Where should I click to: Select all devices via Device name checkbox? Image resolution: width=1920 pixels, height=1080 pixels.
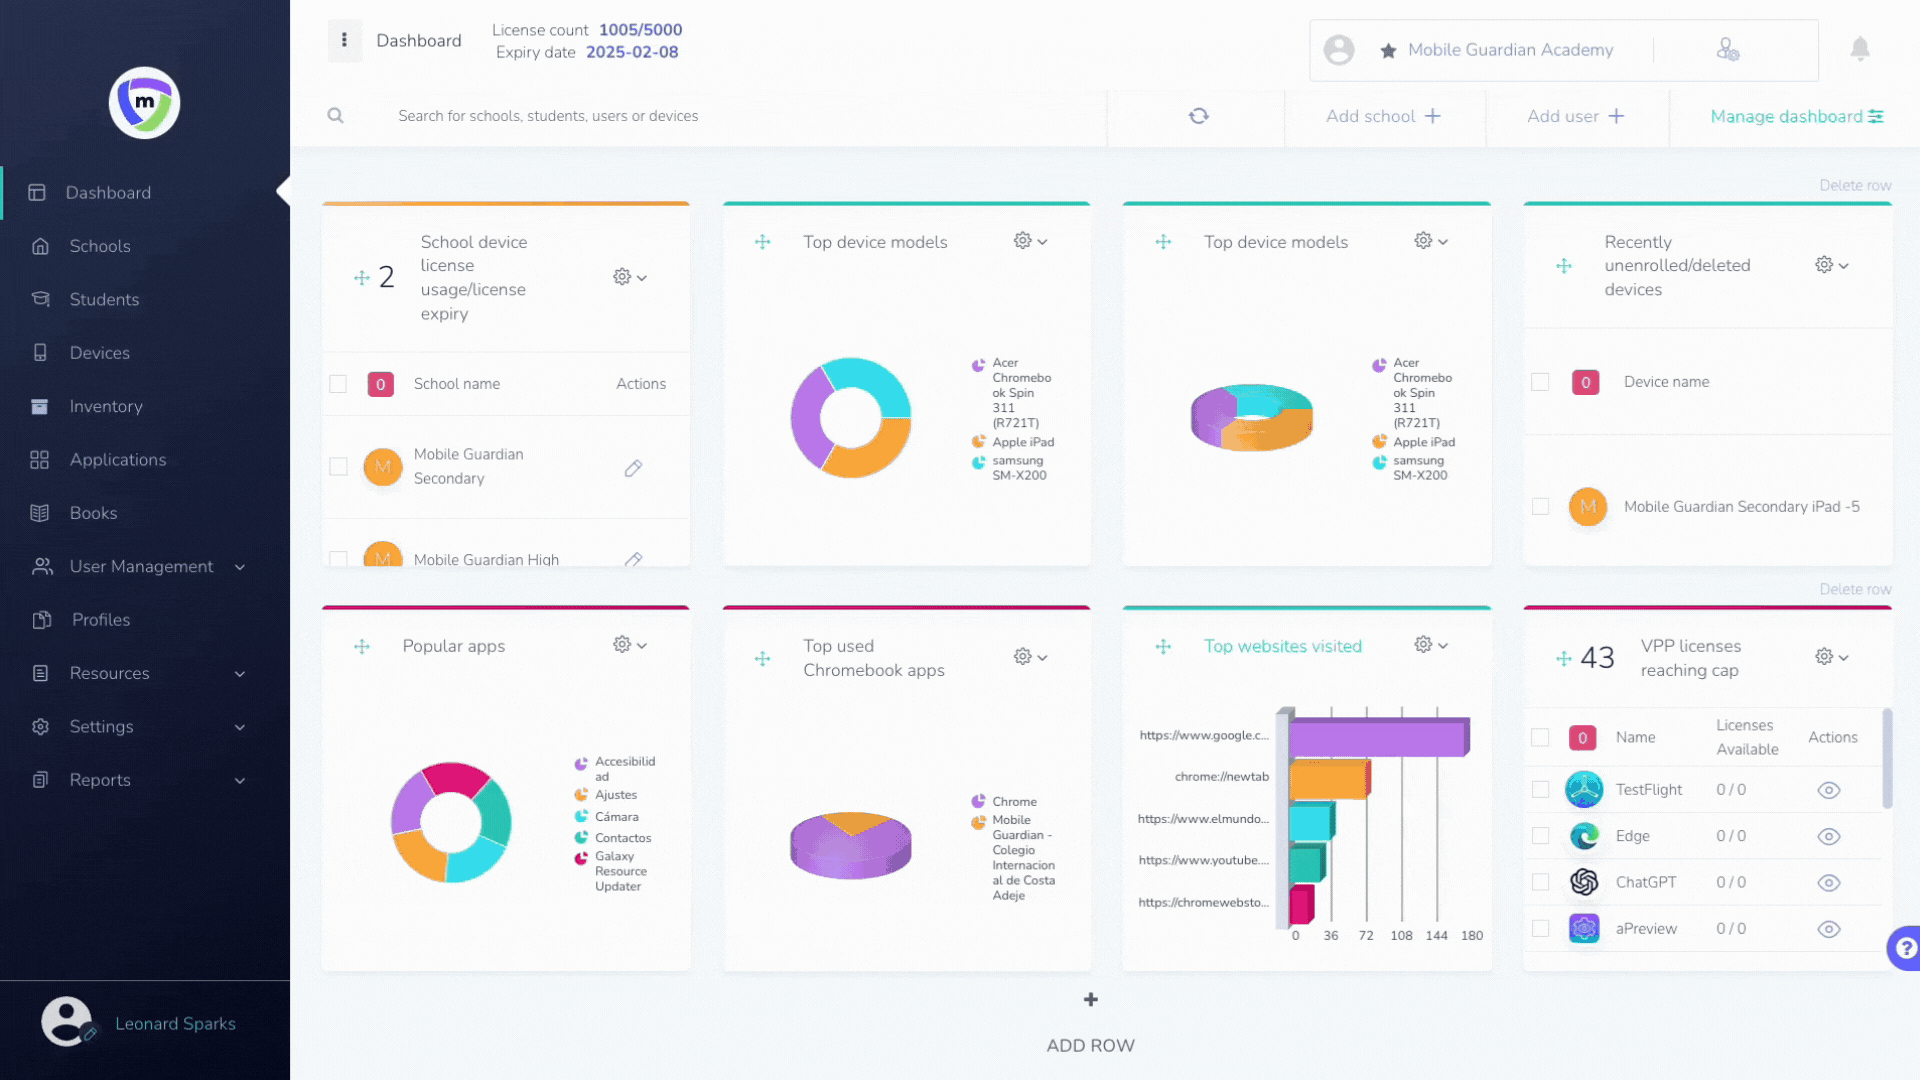(x=1540, y=382)
